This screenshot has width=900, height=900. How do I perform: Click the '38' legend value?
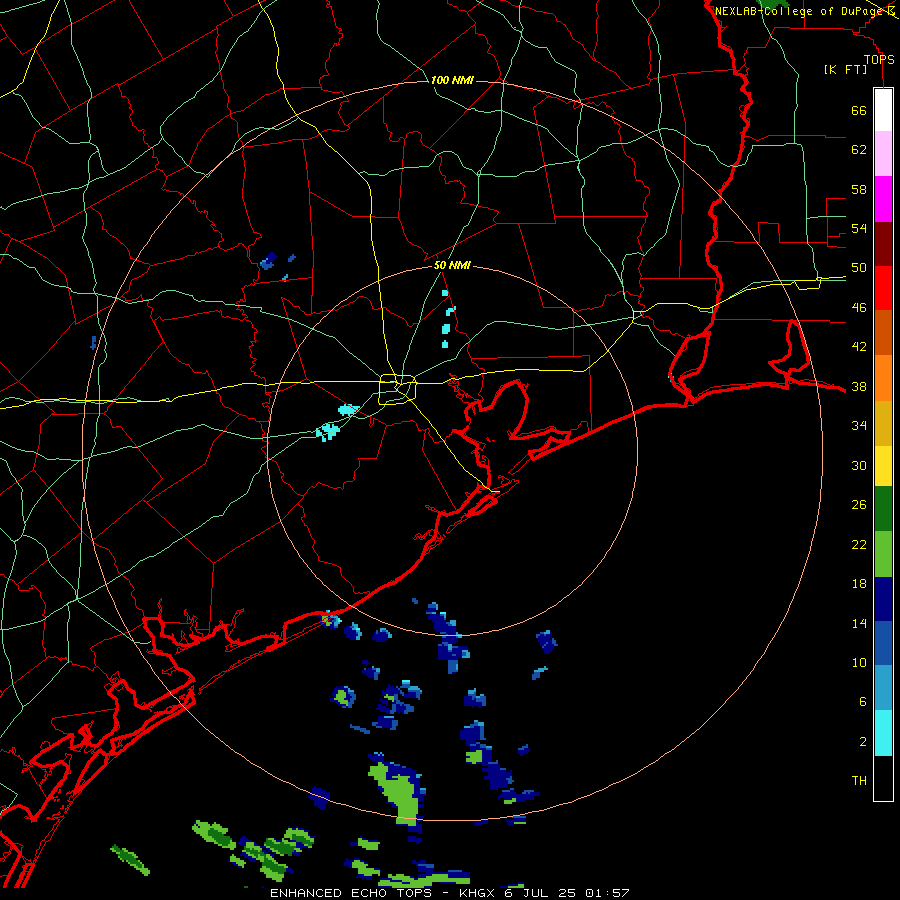point(859,387)
